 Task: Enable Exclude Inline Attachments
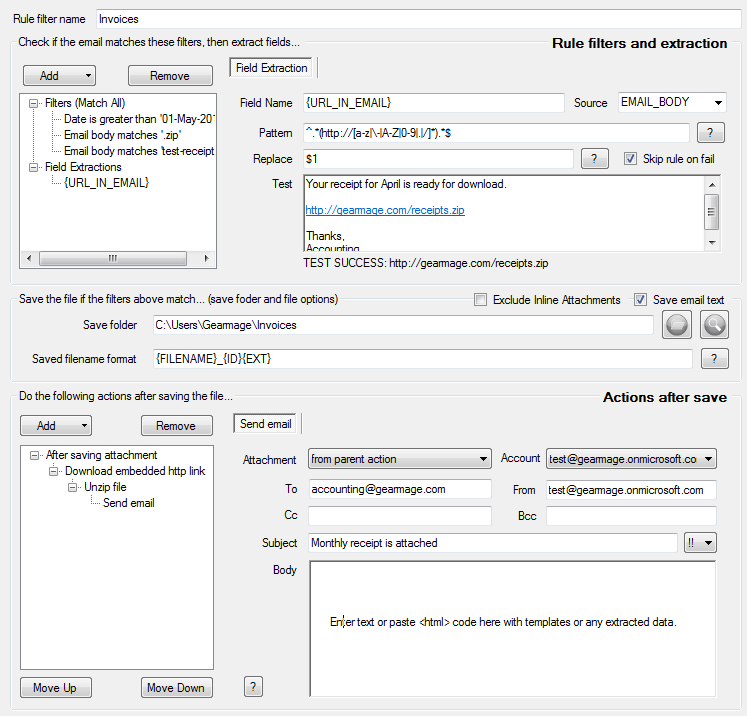480,300
